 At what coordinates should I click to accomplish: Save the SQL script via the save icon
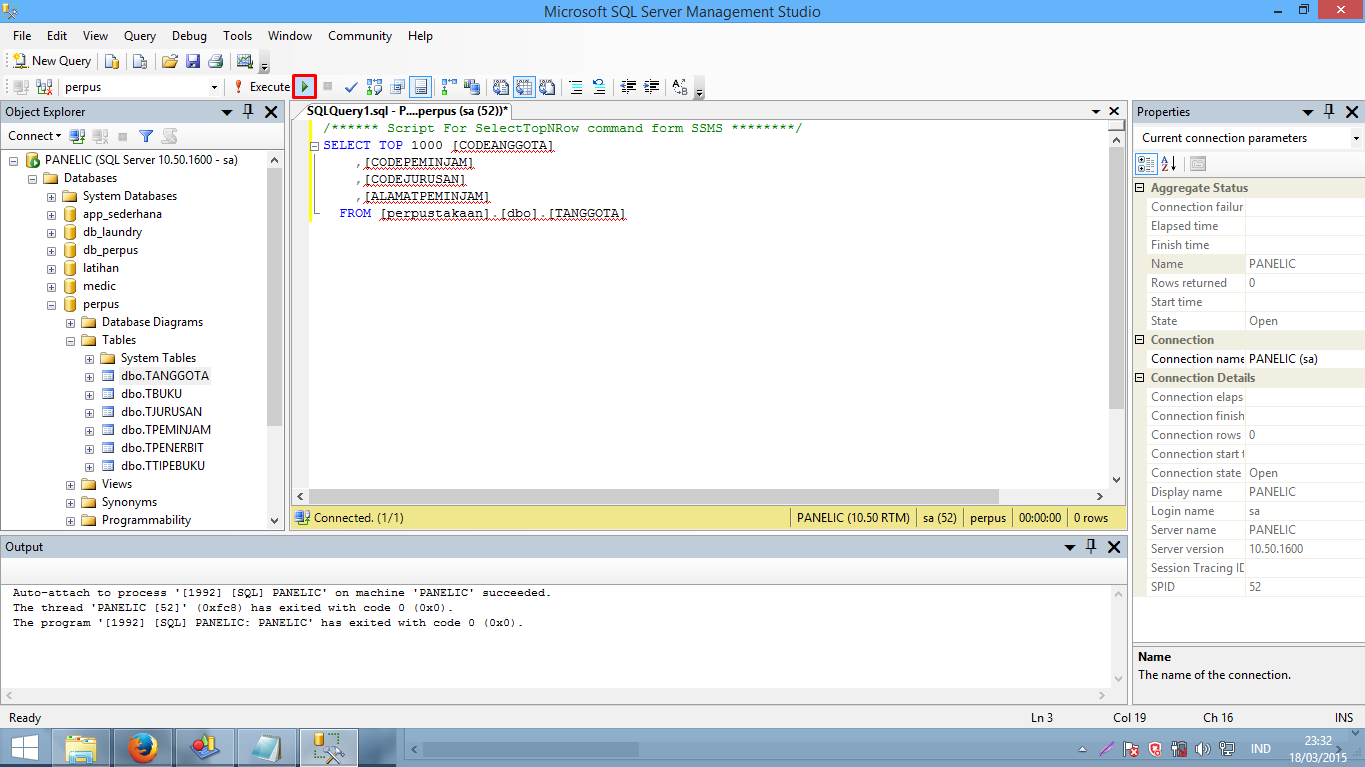pyautogui.click(x=192, y=60)
